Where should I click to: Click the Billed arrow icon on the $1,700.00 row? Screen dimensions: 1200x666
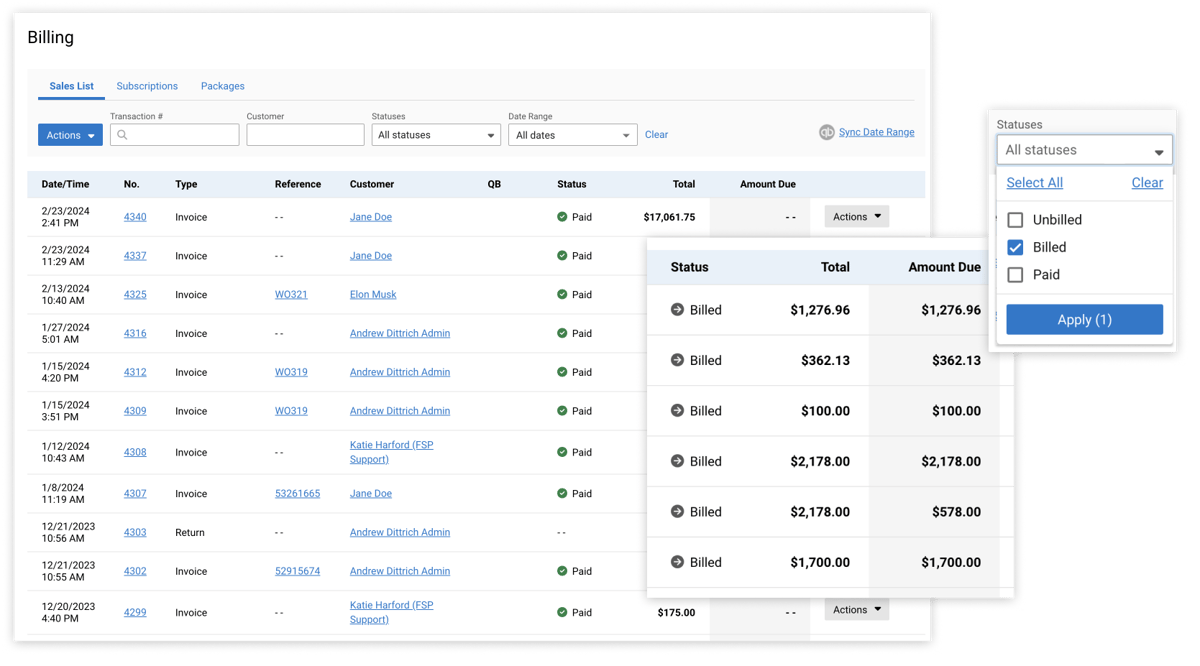click(677, 562)
